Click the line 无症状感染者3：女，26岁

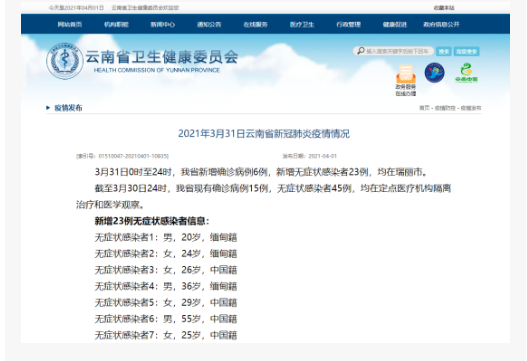point(166,270)
